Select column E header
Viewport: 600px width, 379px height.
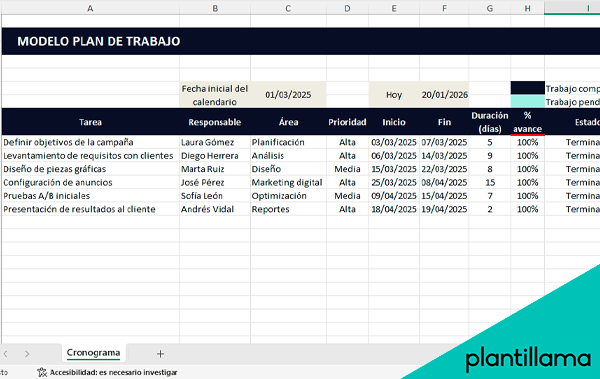pyautogui.click(x=394, y=8)
